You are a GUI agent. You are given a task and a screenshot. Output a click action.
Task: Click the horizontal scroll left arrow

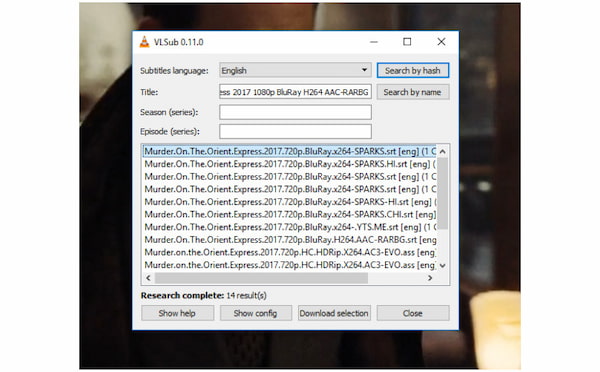click(148, 278)
